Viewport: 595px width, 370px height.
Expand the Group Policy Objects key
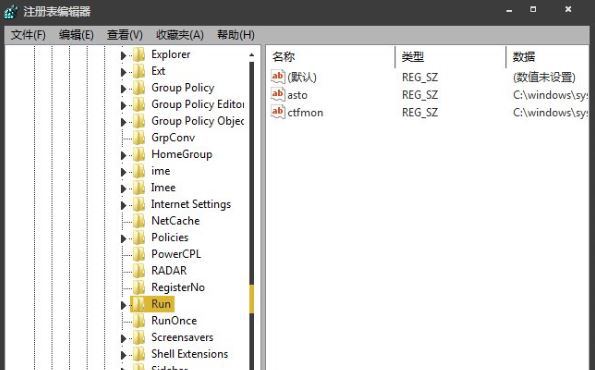(x=123, y=122)
